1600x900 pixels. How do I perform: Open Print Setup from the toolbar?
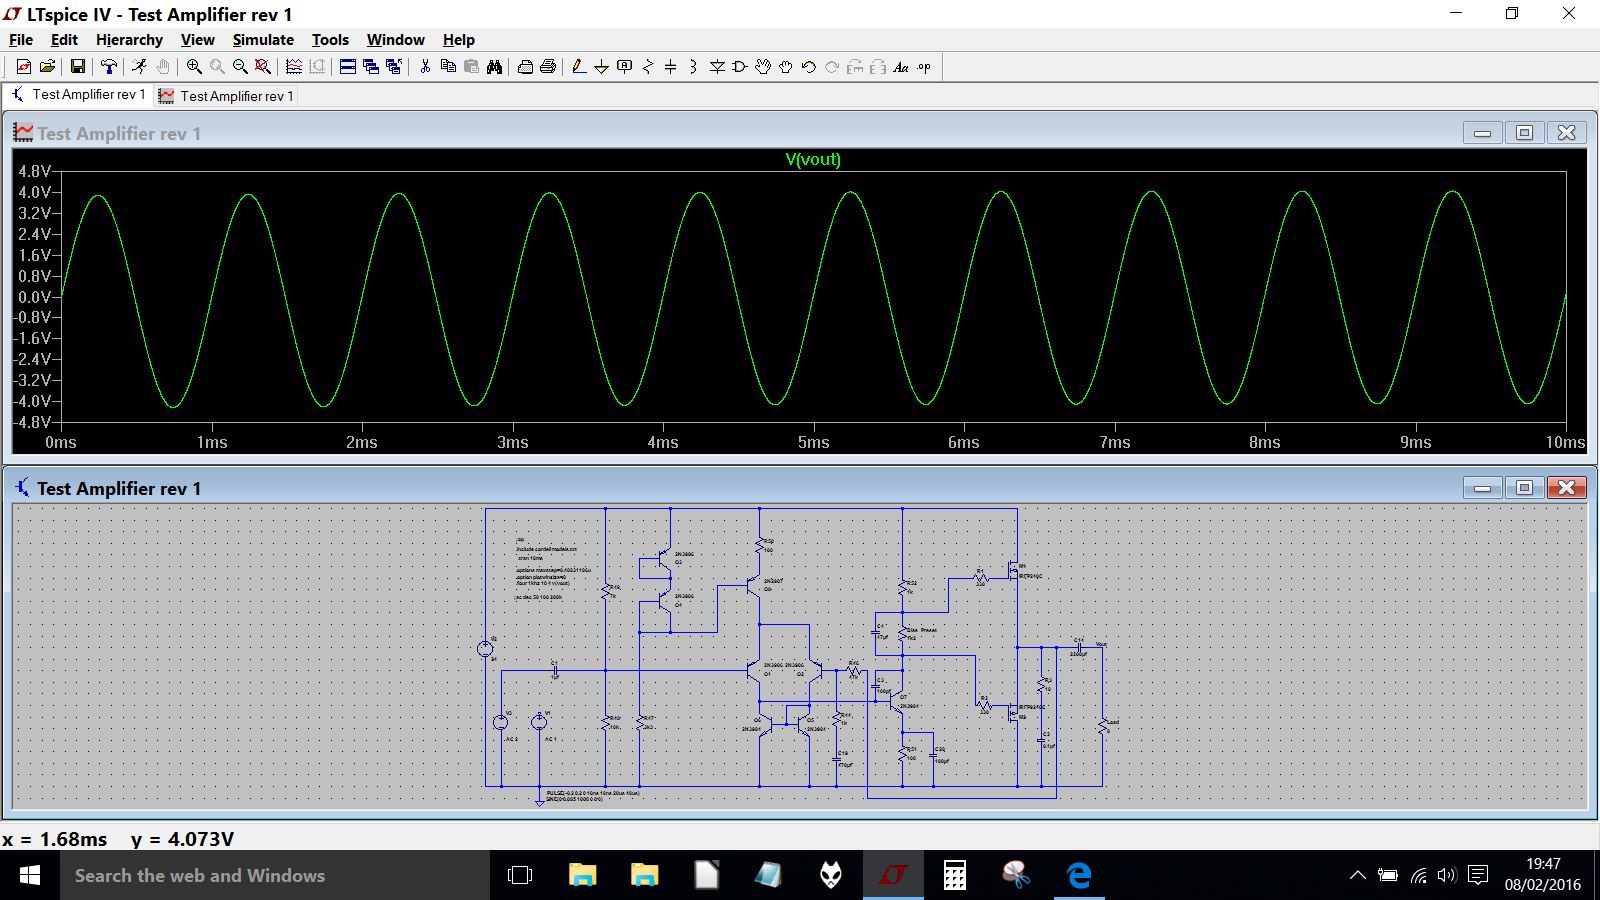(525, 67)
